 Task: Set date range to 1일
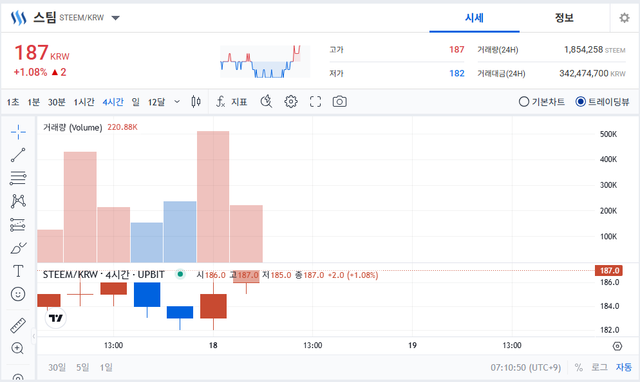pos(106,367)
